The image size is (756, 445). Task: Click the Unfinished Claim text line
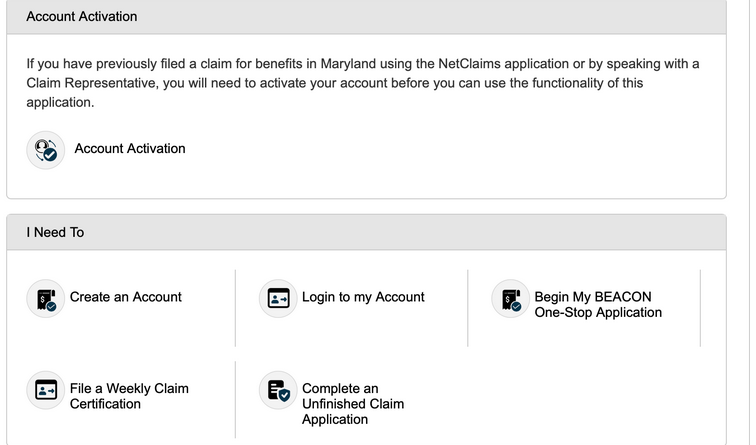click(x=353, y=404)
